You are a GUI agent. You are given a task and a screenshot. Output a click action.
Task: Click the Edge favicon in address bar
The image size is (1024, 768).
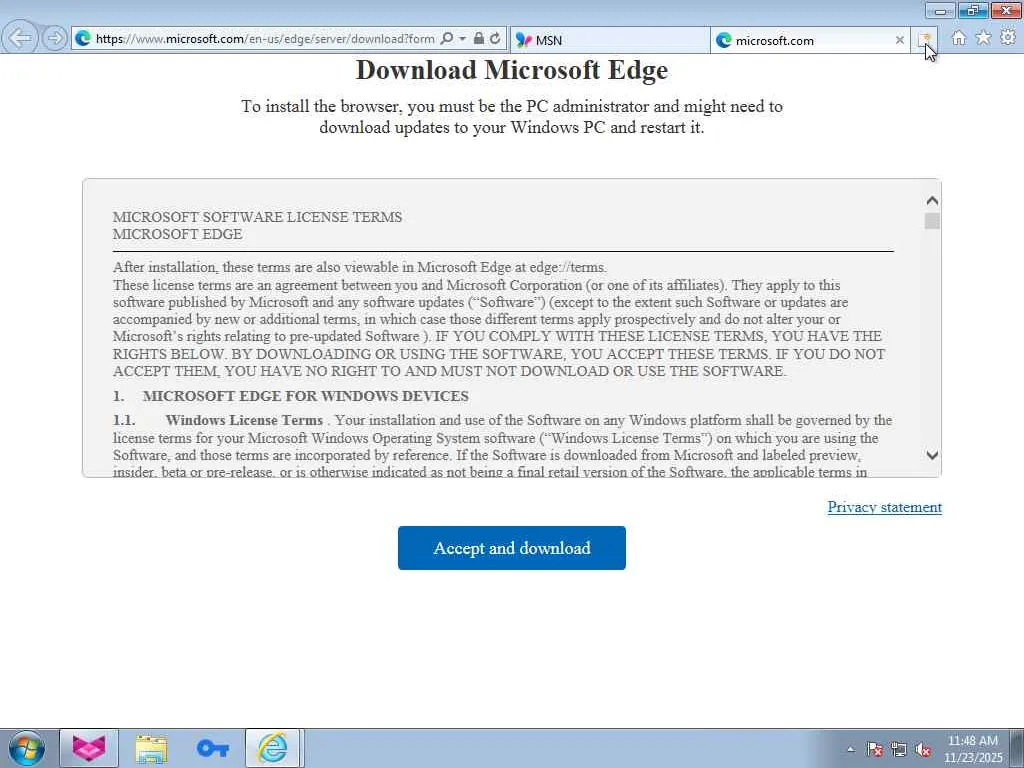pyautogui.click(x=83, y=39)
